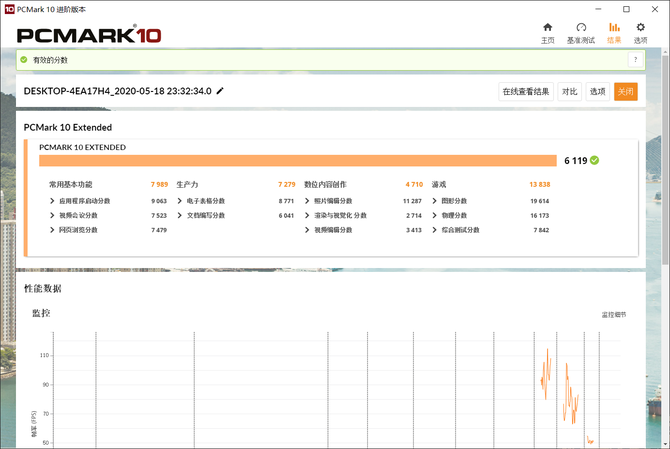Click the orange PCMark 10 Extended score bar
This screenshot has height=449, width=670.
298,160
